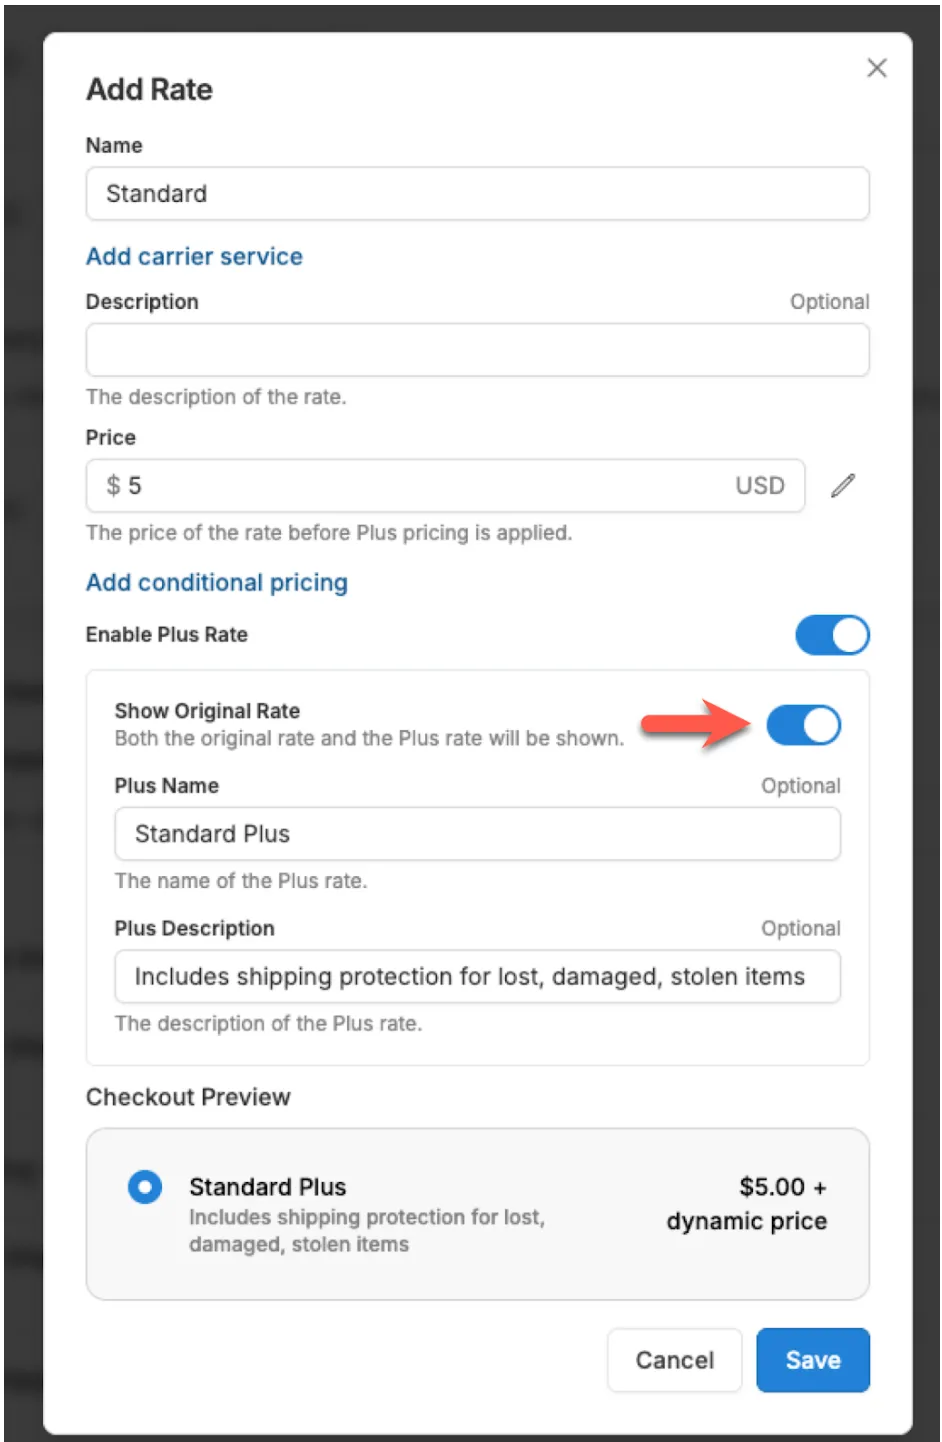Click into the empty Description field
942x1442 pixels.
tap(477, 351)
